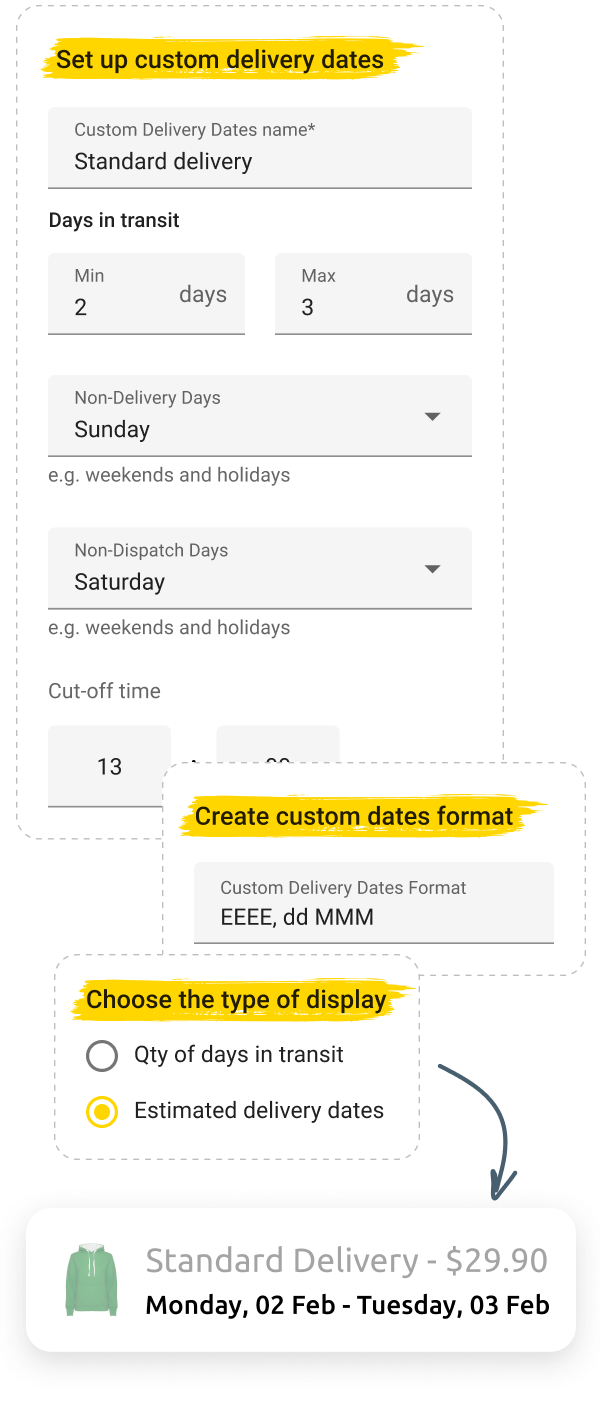This screenshot has width=600, height=1406.
Task: Click the cut-off time hour field showing 13
Action: click(x=109, y=766)
